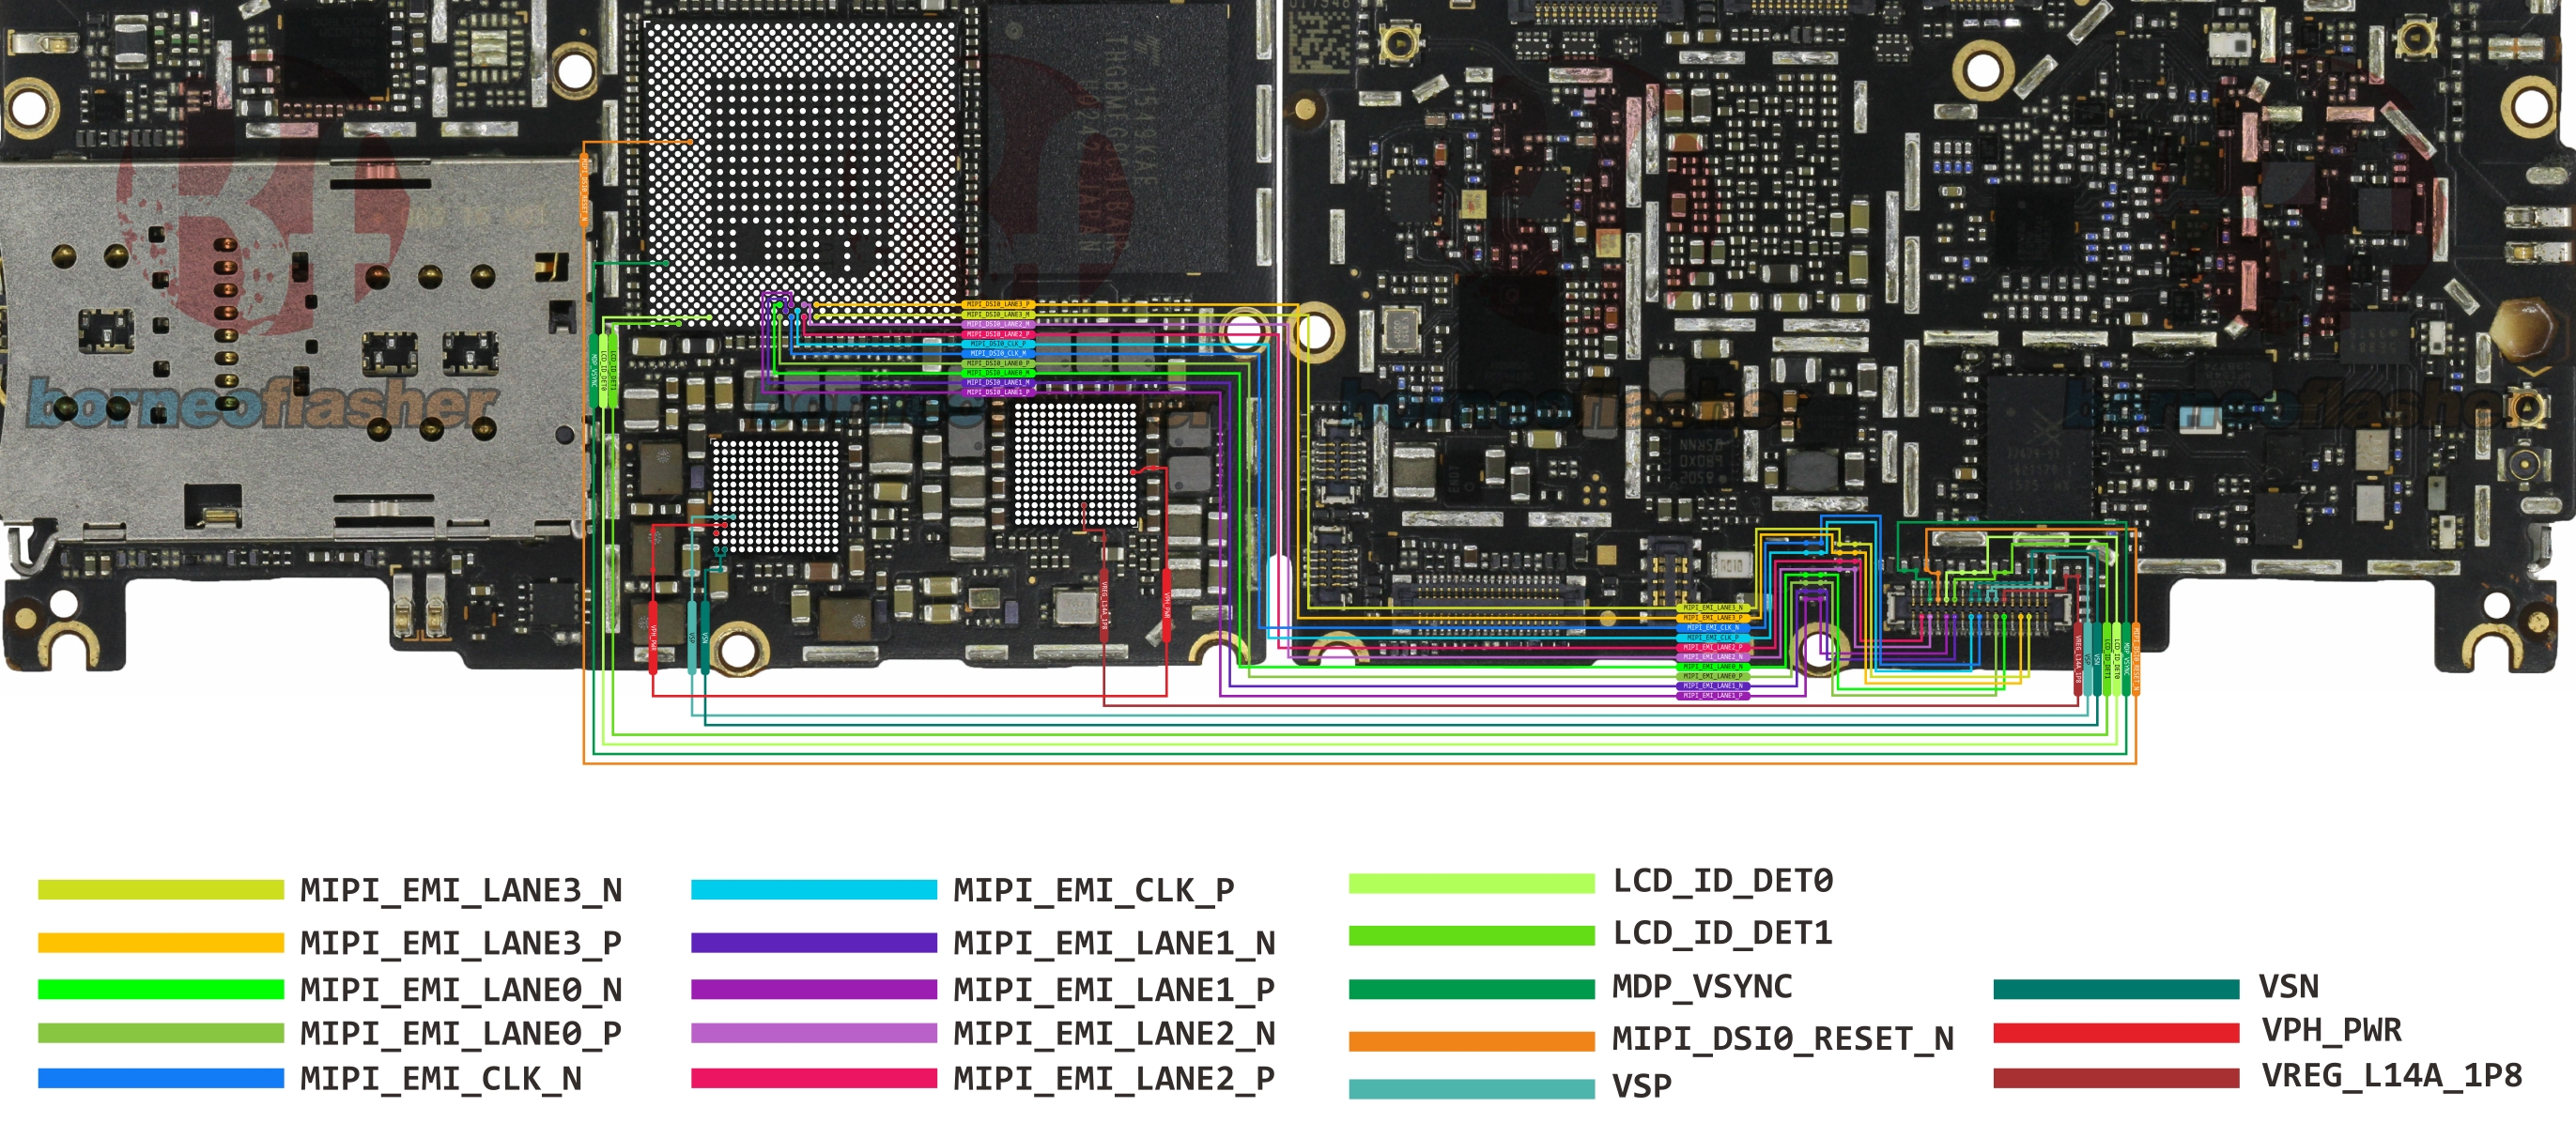Select the MIPI_DSI0_LANE1_M wire tag
The width and height of the screenshot is (2576, 1123).
(999, 382)
